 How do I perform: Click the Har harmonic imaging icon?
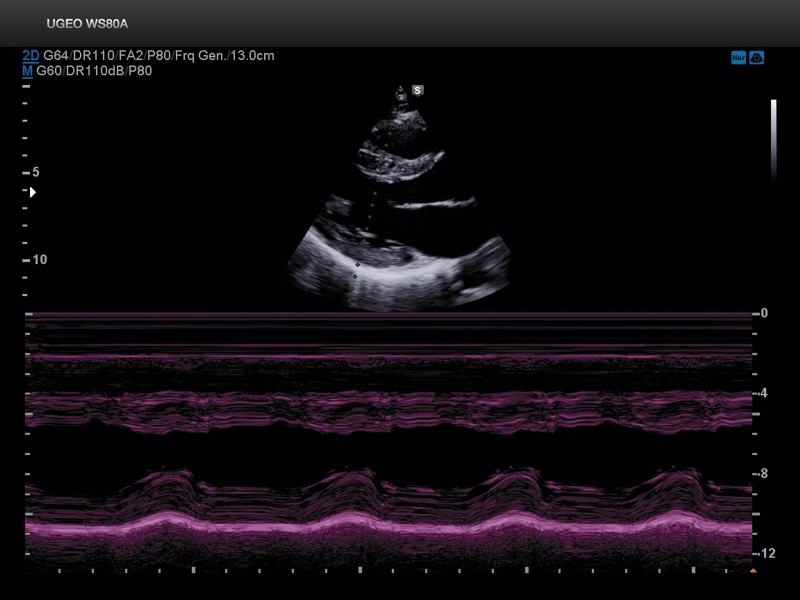(x=738, y=58)
